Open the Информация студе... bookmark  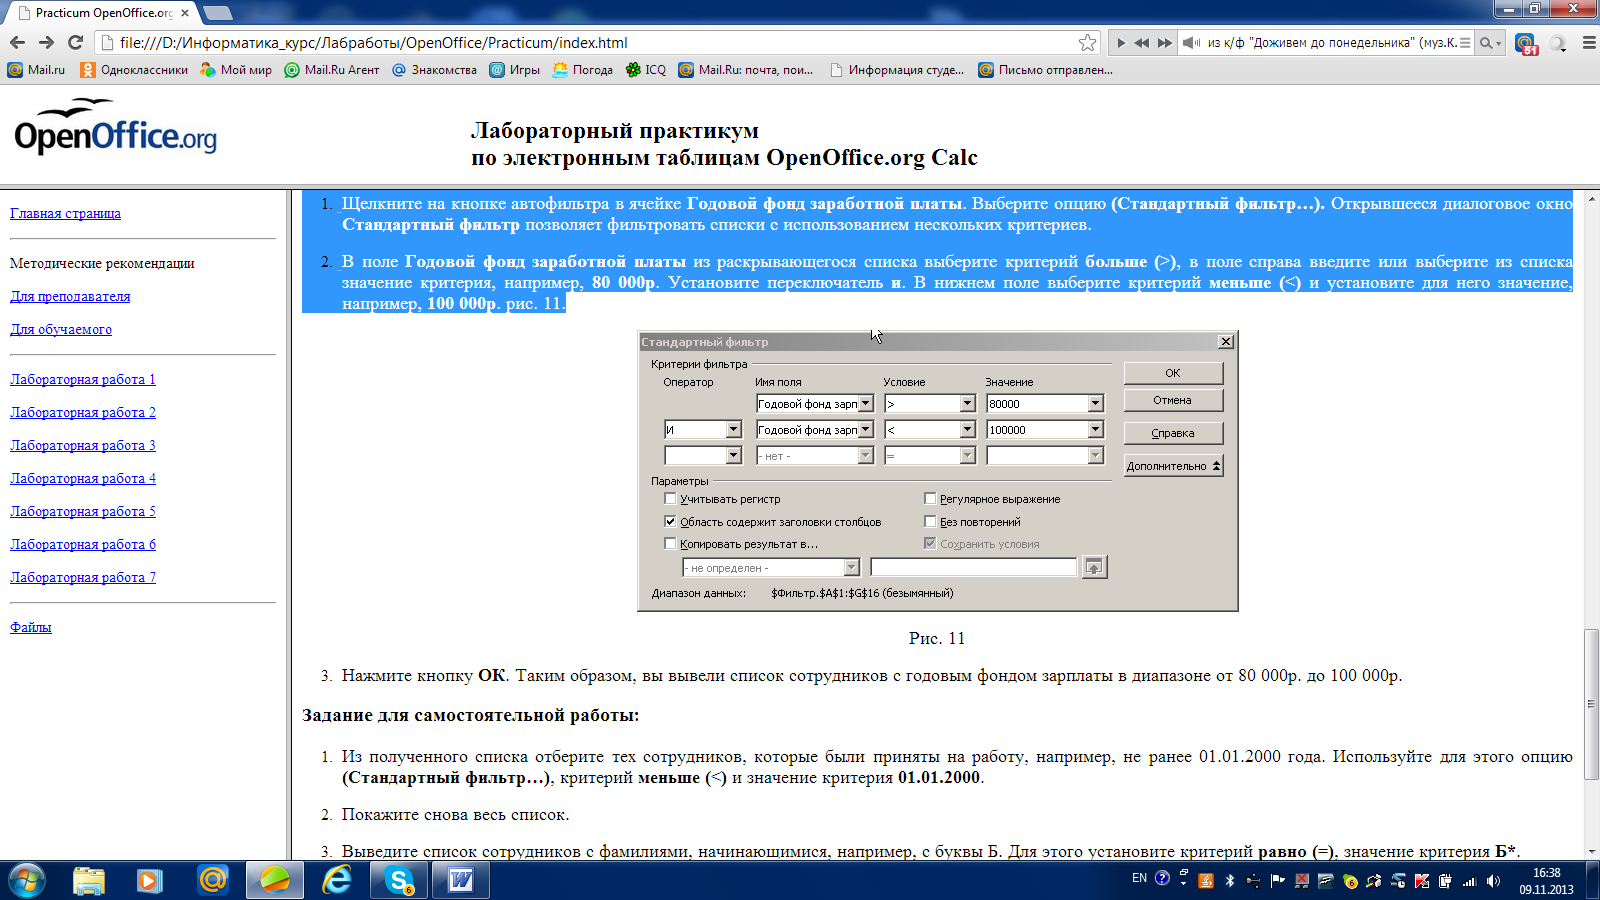(x=897, y=70)
